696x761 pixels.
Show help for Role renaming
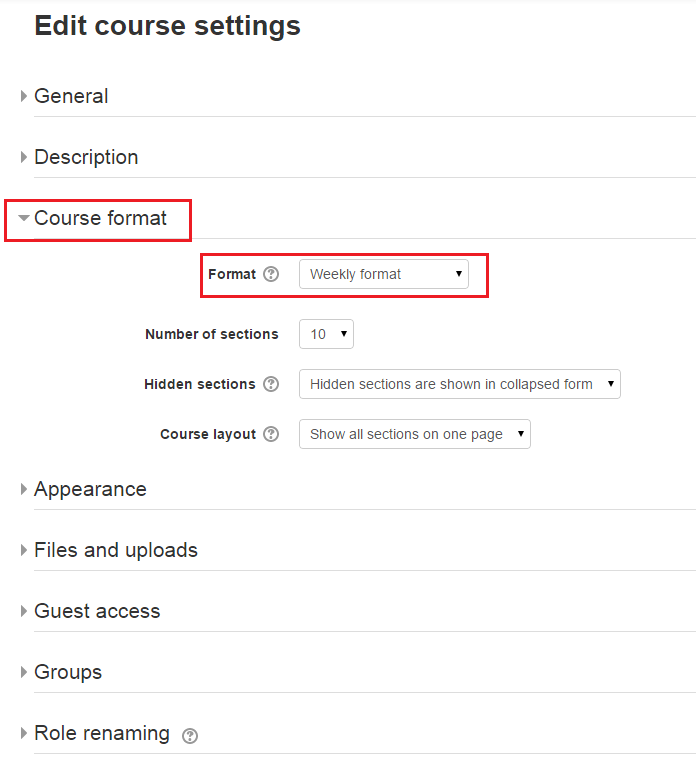(x=190, y=735)
